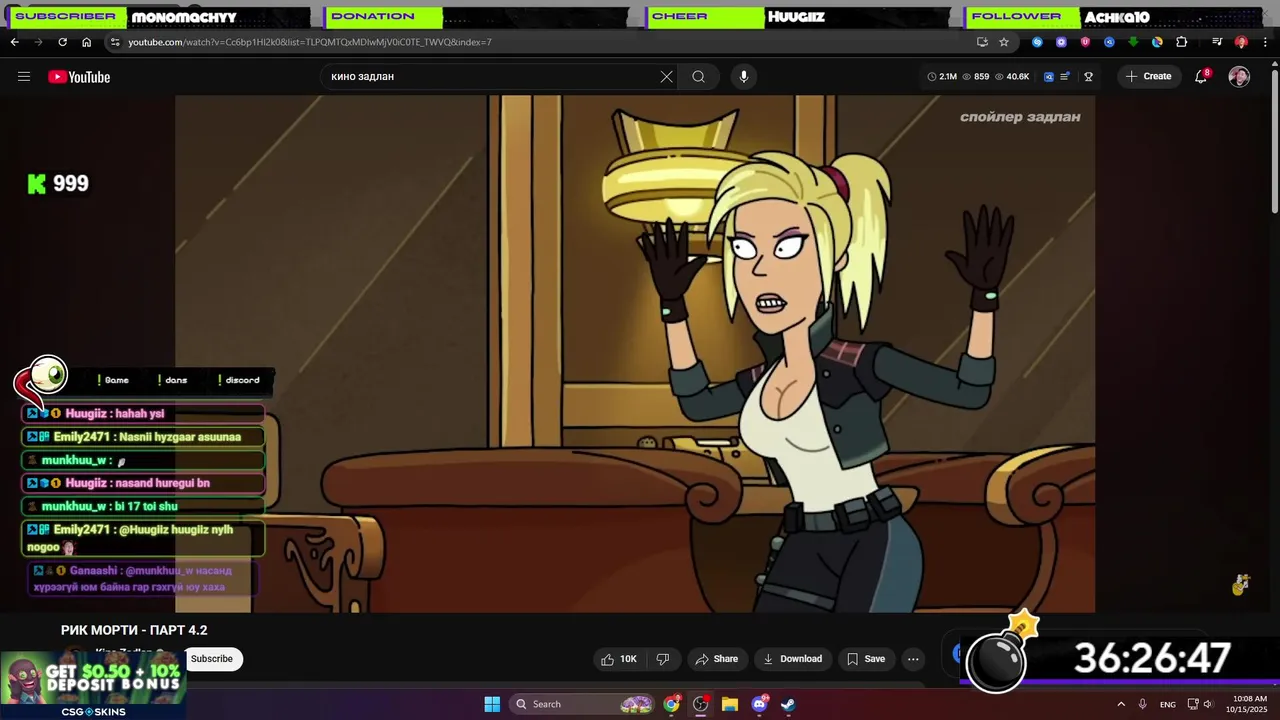The image size is (1280, 720).
Task: Click the 859 views statistic
Action: pos(975,77)
